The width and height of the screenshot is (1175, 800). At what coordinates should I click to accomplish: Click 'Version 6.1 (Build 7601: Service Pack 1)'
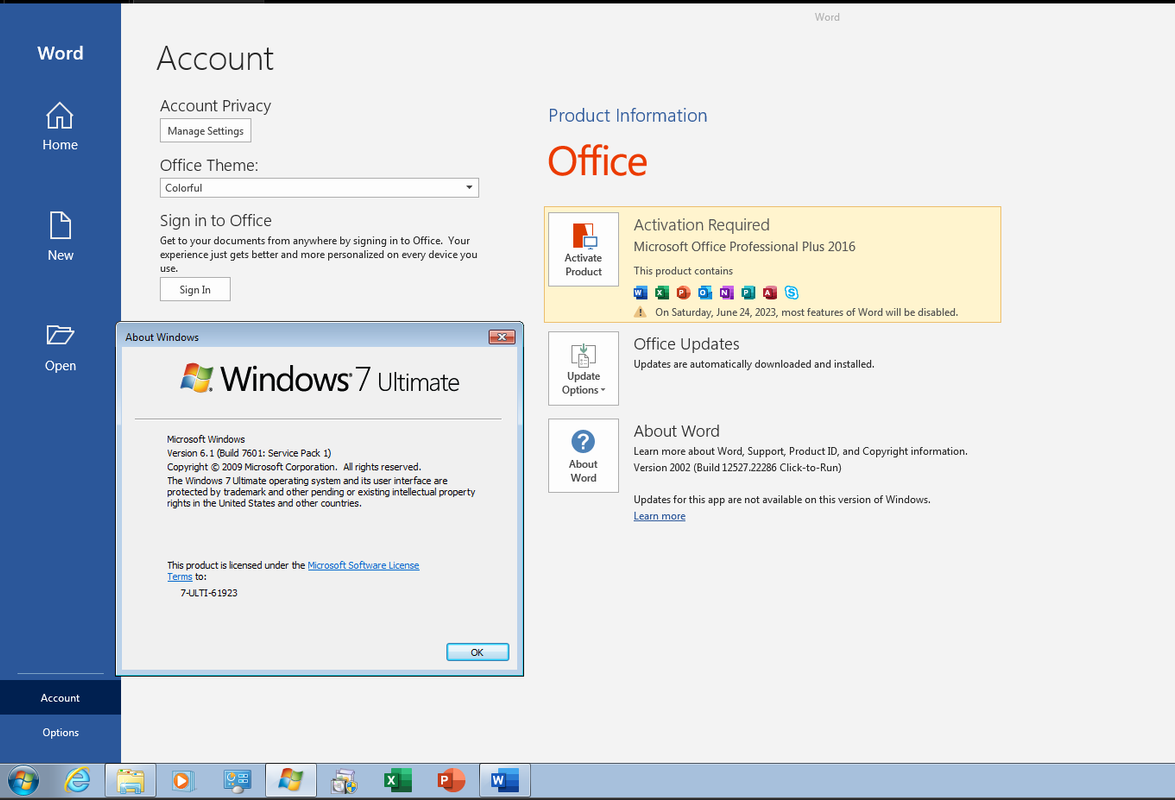249,453
